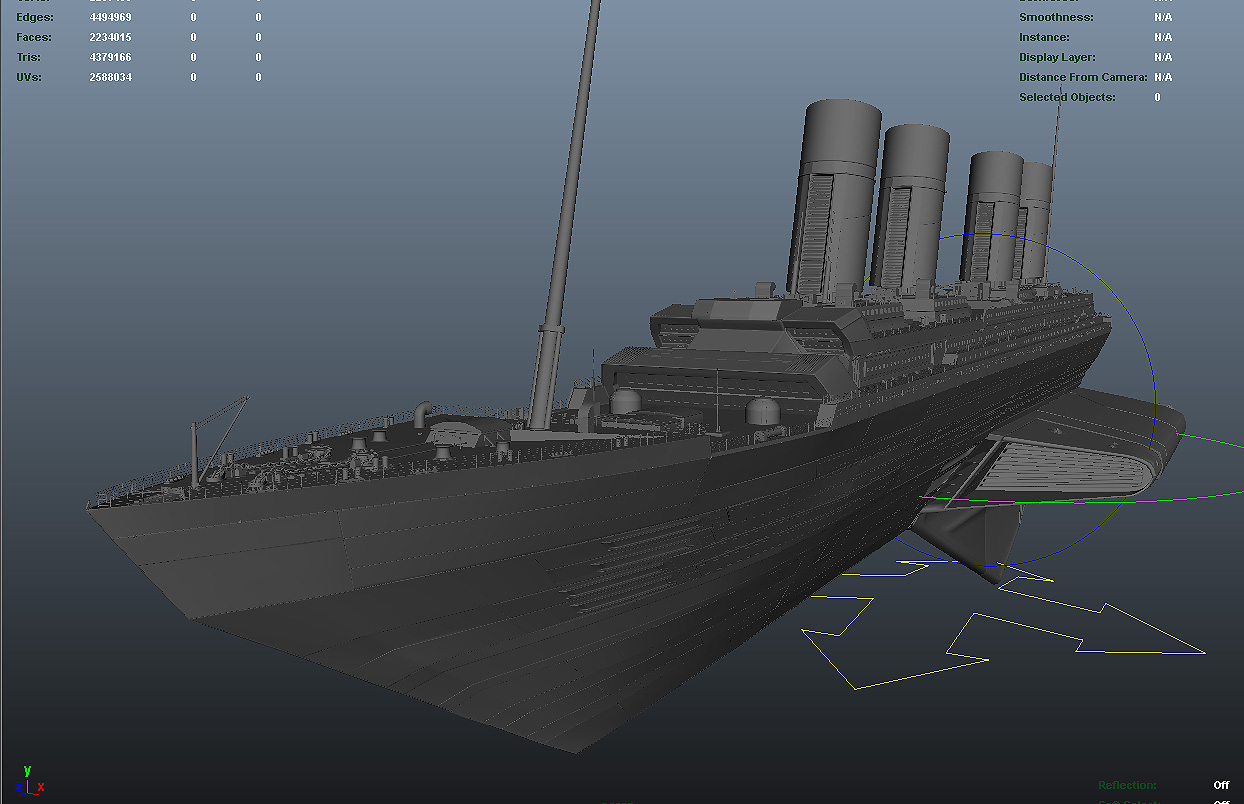This screenshot has height=804, width=1244.
Task: Click the Tris label in the poly count HUD
Action: click(x=28, y=57)
